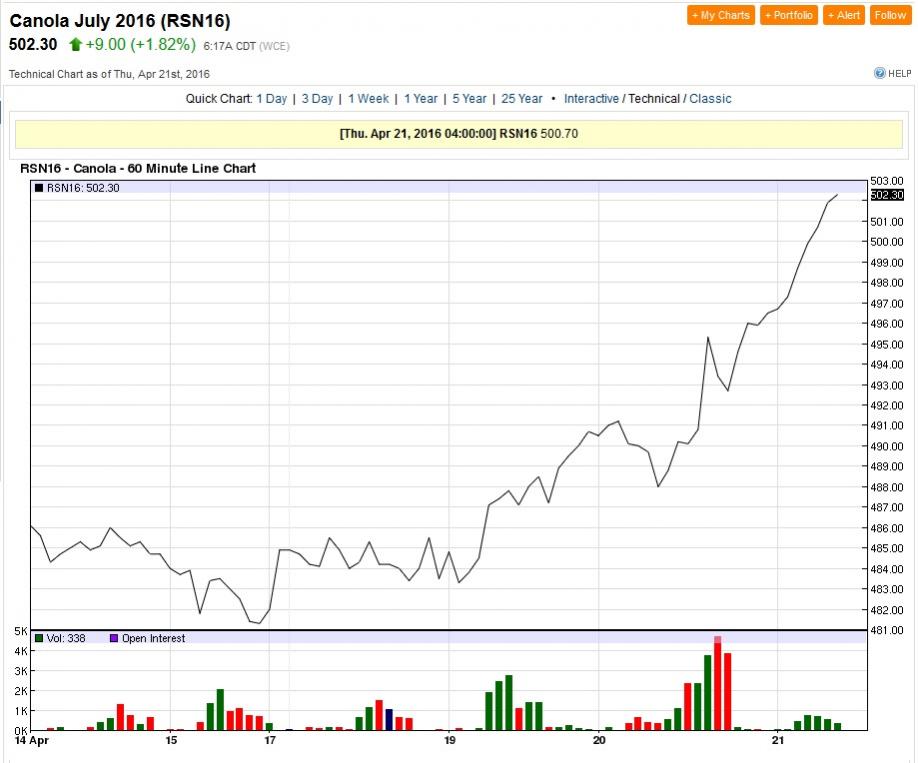Screen dimensions: 918x763
Task: Click the tallest red volume bar
Action: point(718,685)
